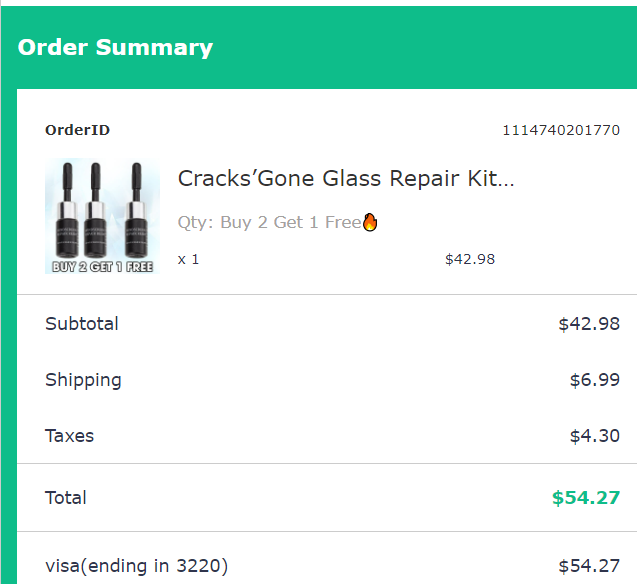Click the Order Summary header
The image size is (637, 584).
tap(115, 47)
